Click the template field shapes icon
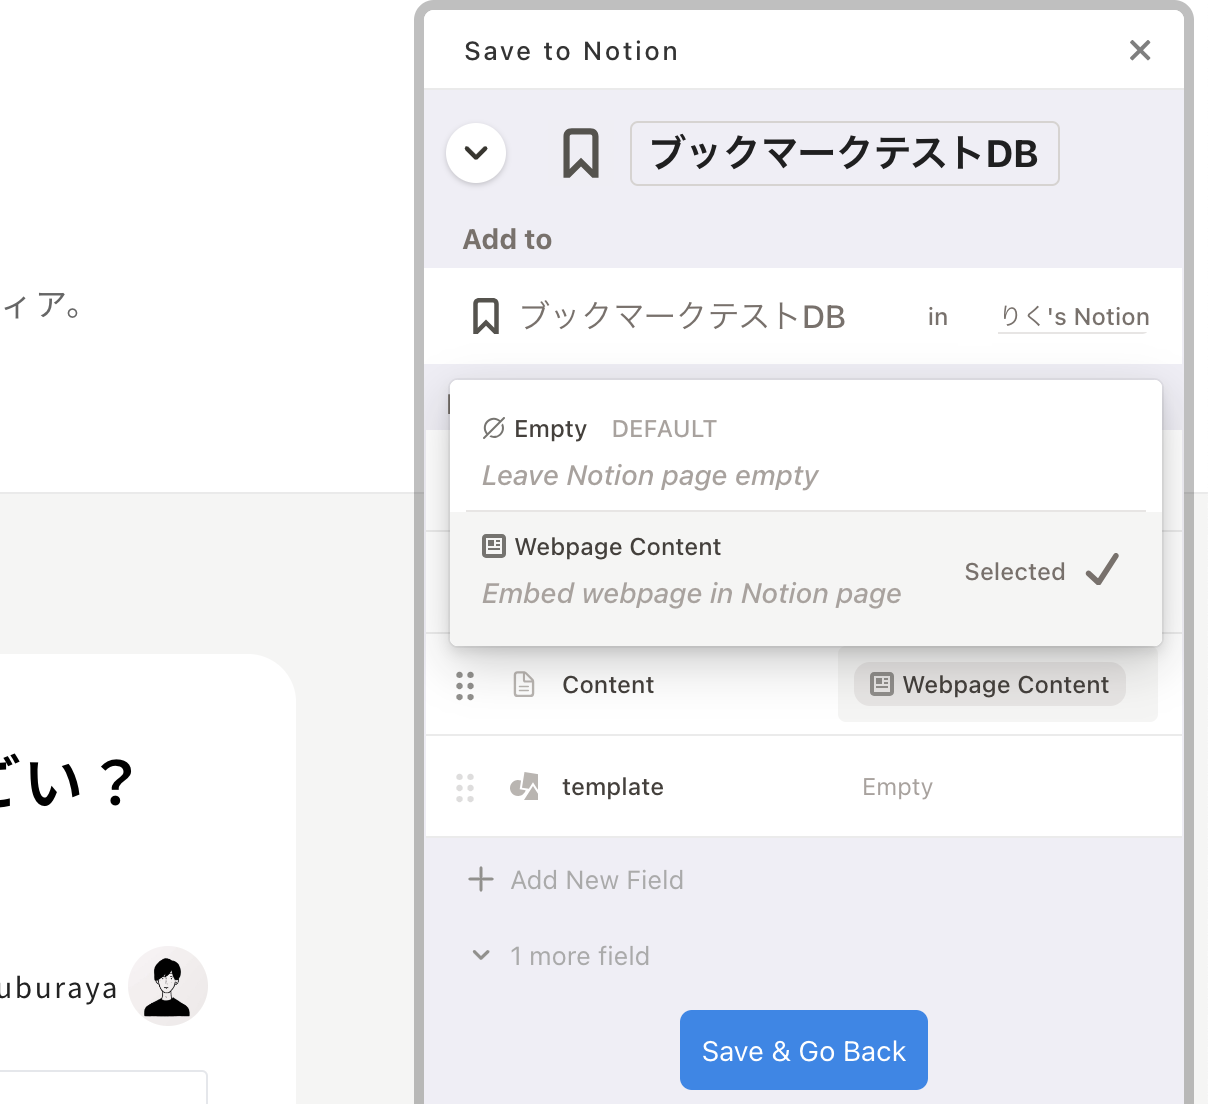 [524, 787]
